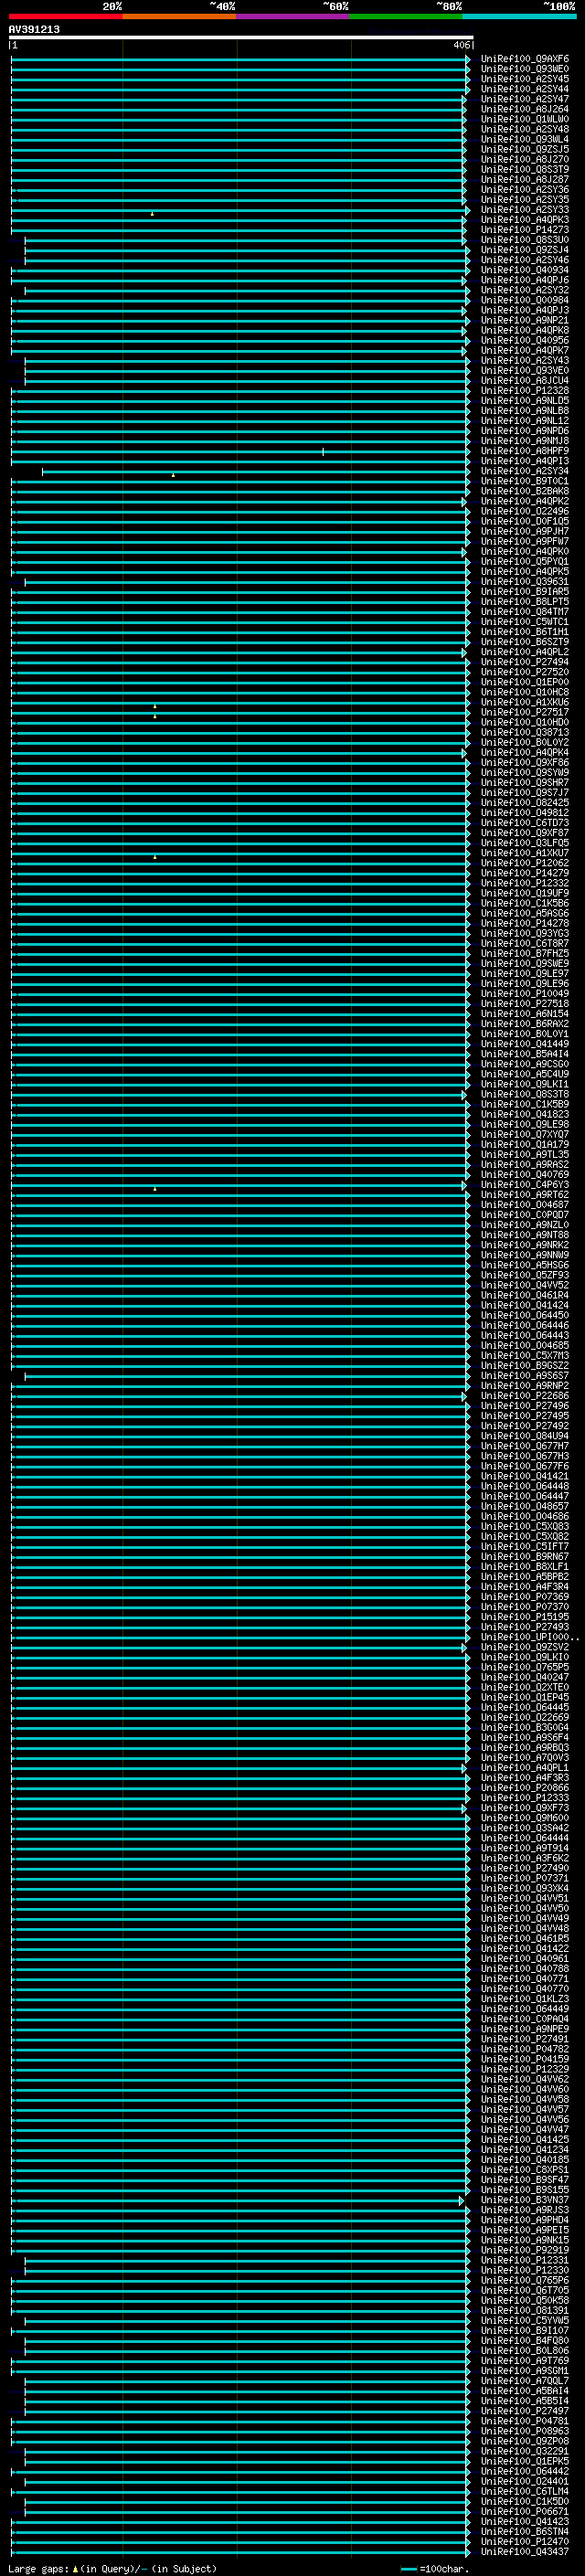
Task: Select hit label UniRef100_Q32291
Action: coord(525,2451)
